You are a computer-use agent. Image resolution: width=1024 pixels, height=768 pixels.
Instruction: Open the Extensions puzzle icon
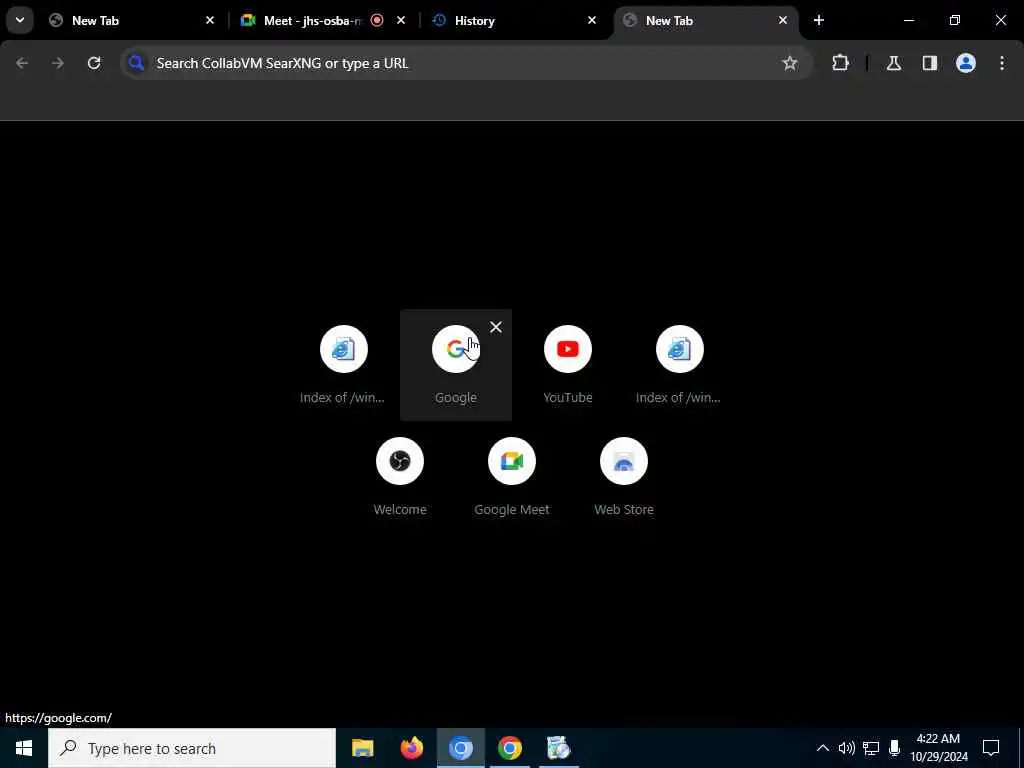(840, 63)
